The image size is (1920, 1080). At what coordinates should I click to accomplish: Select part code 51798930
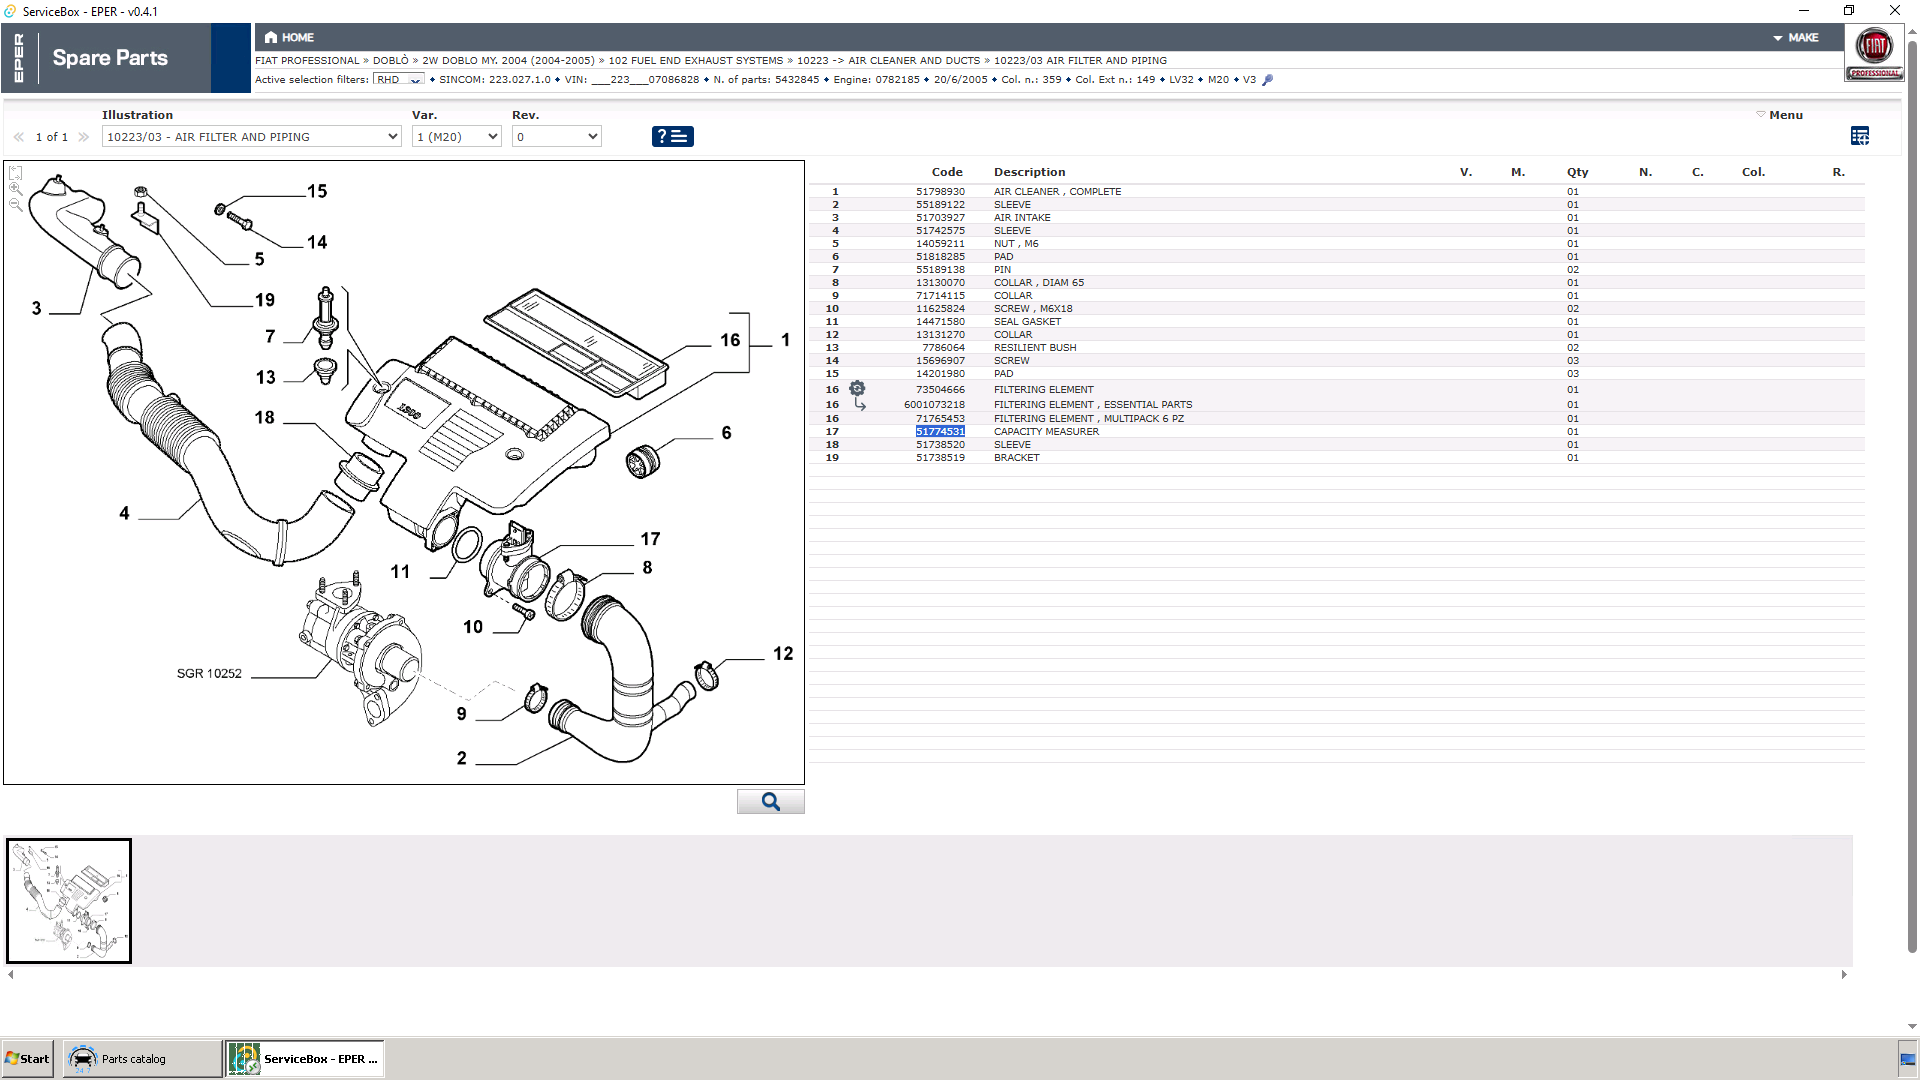(940, 192)
